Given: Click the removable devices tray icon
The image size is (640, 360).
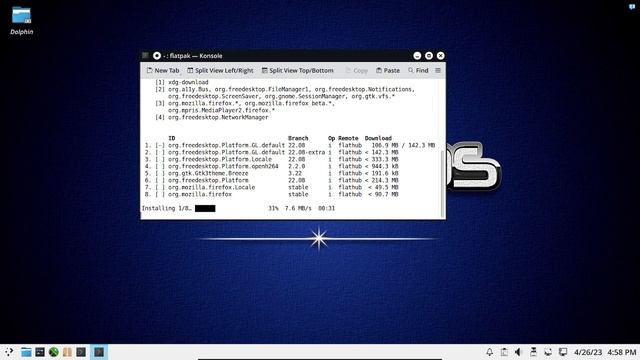Looking at the screenshot, I should pos(533,352).
